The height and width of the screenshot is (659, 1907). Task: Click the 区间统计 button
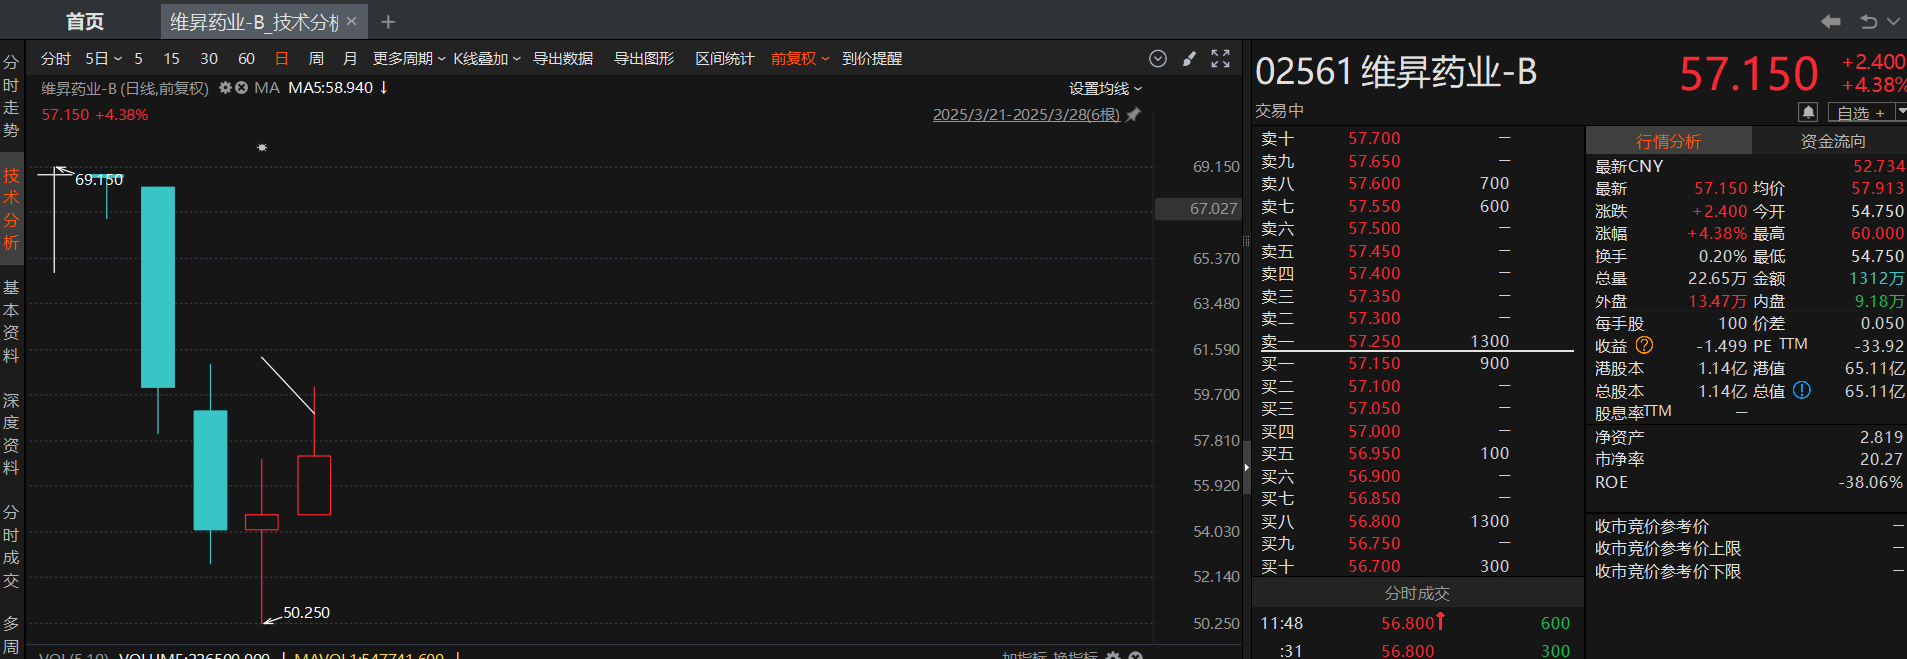pyautogui.click(x=725, y=59)
